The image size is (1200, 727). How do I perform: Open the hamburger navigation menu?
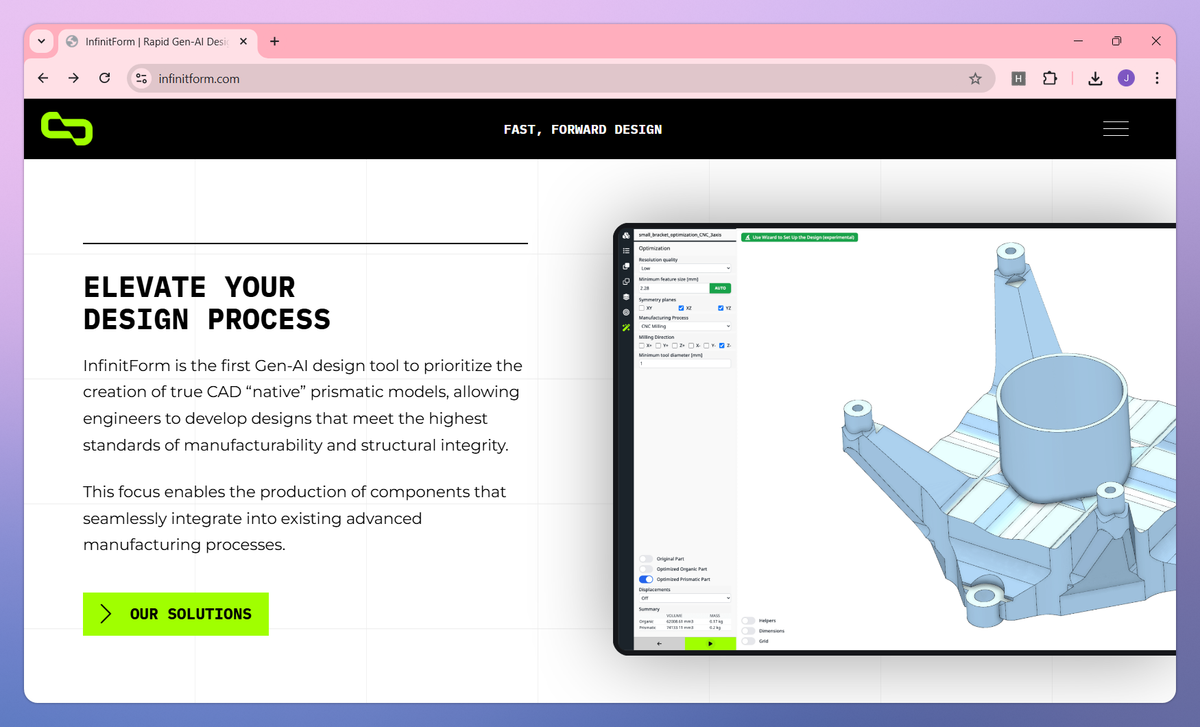point(1115,129)
